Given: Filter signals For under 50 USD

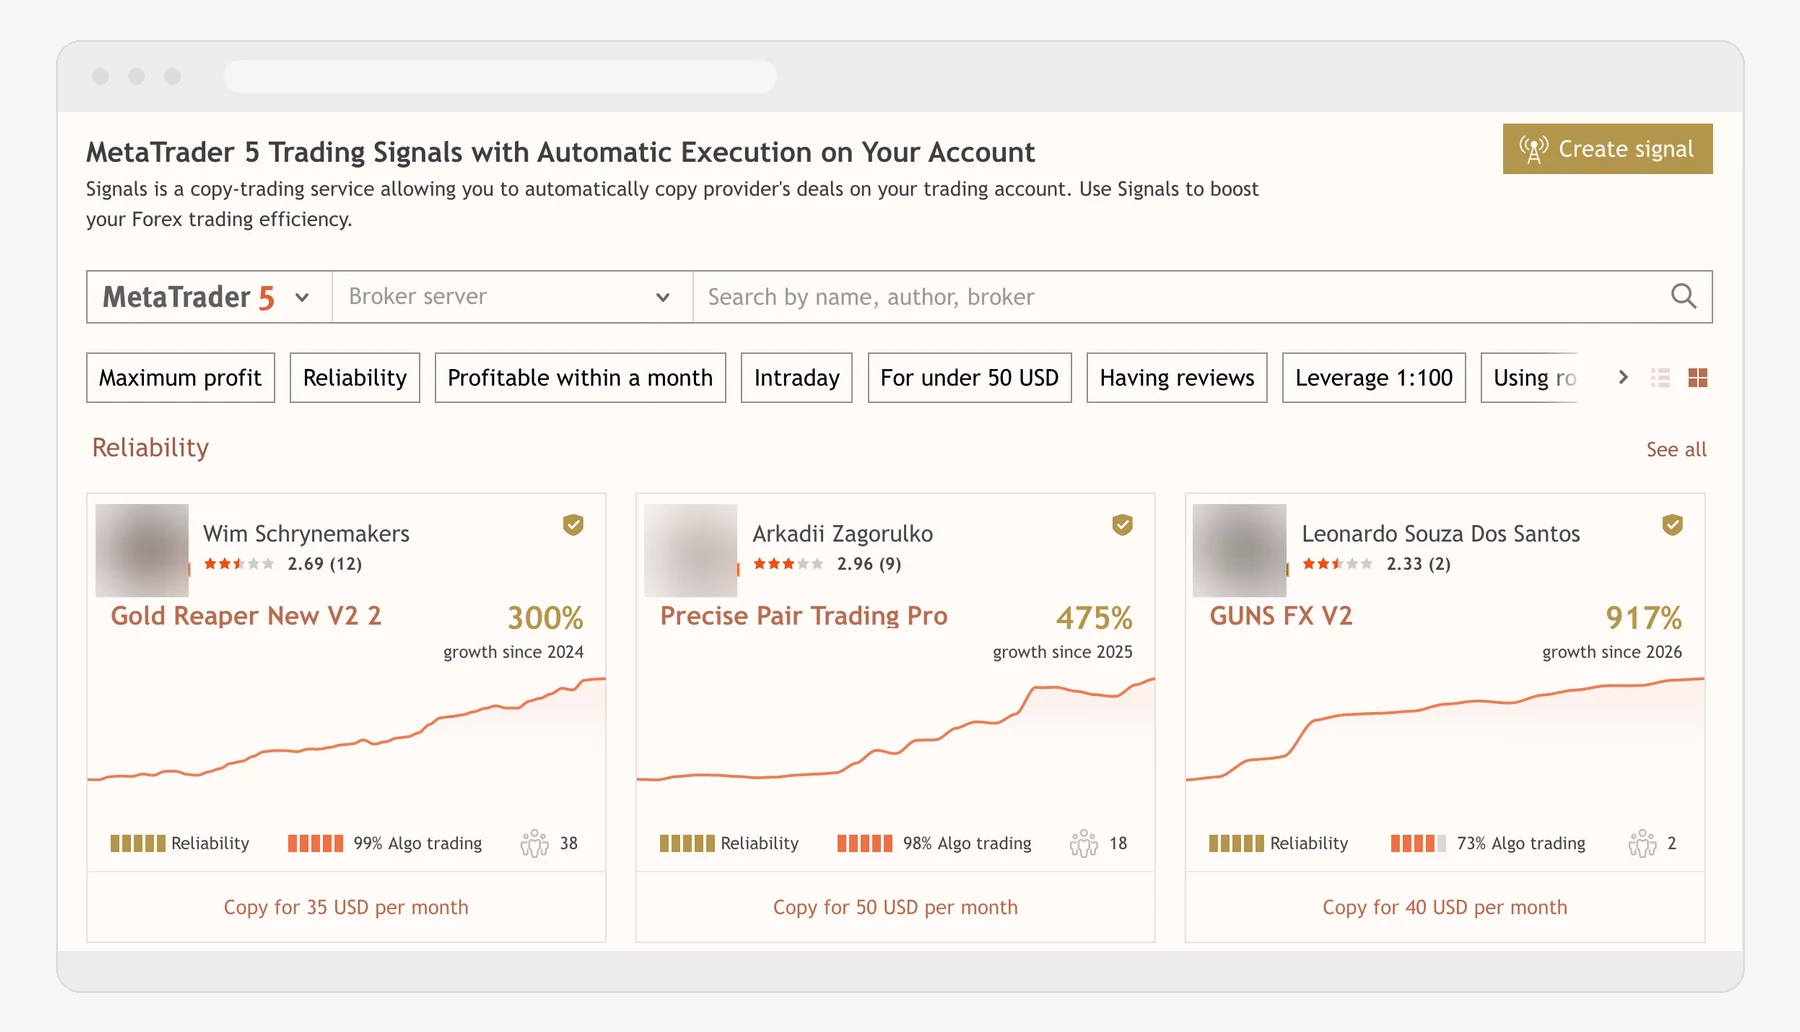Looking at the screenshot, I should 969,377.
